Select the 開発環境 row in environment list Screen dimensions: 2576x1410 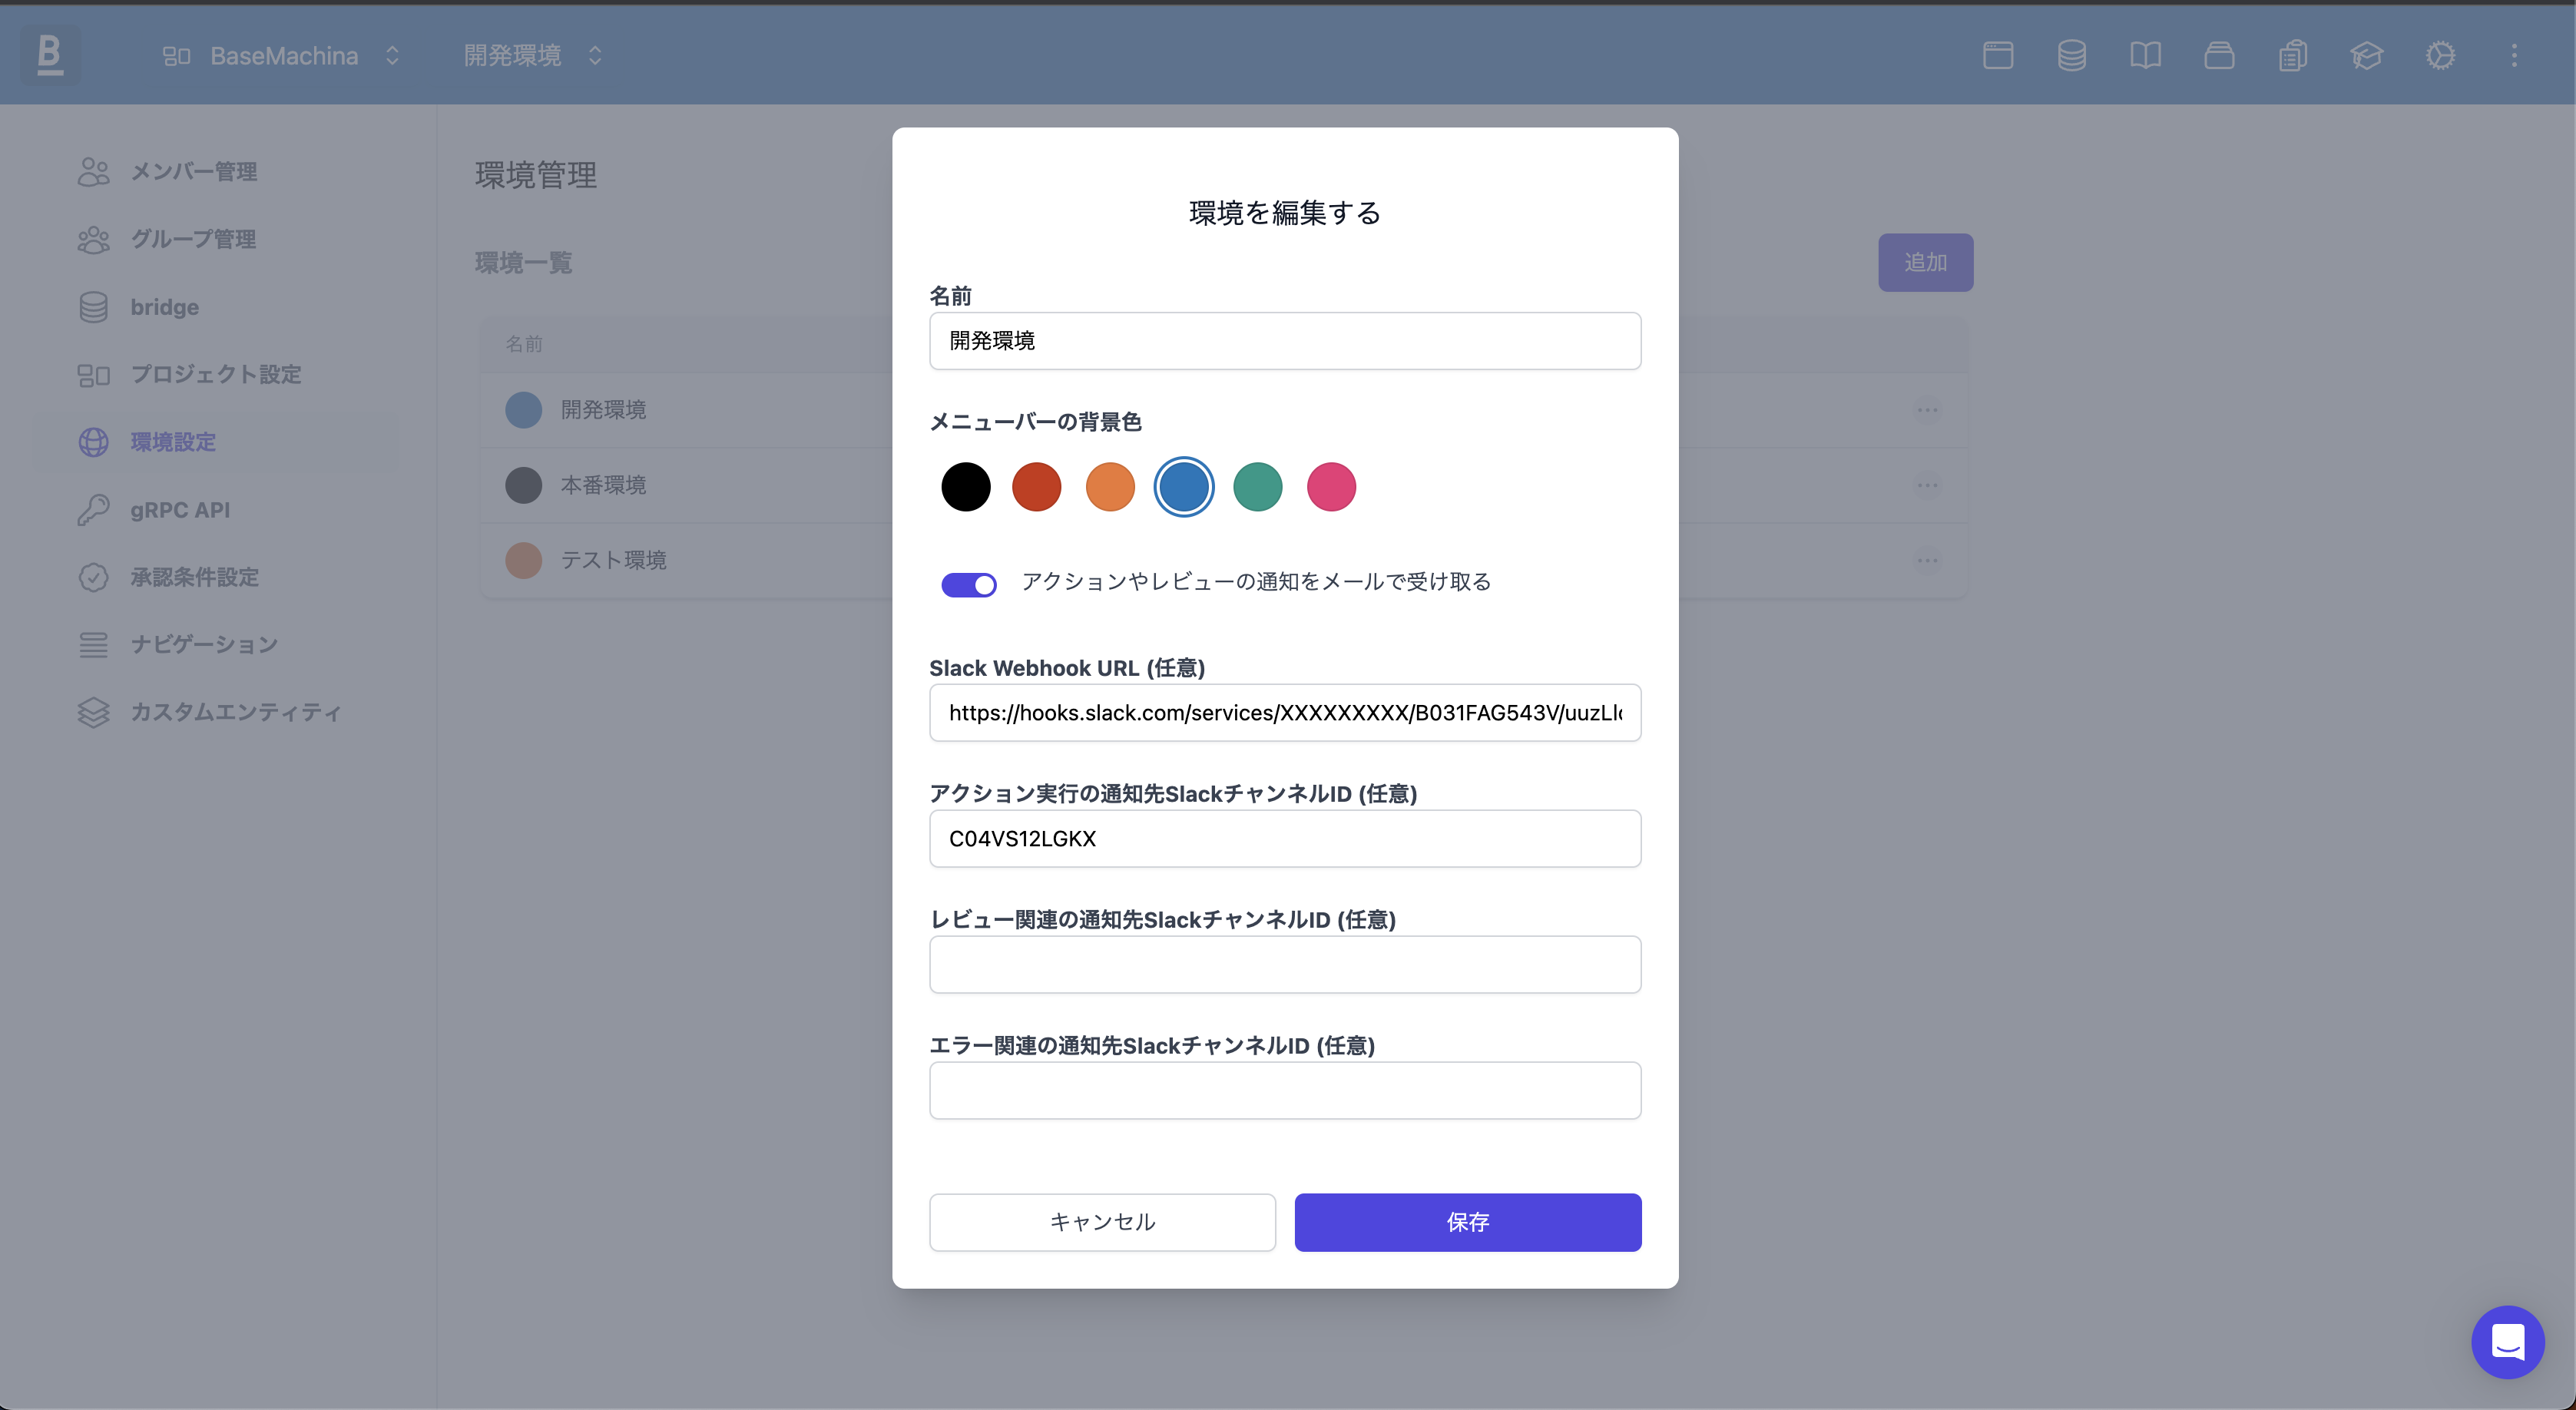coord(1224,410)
